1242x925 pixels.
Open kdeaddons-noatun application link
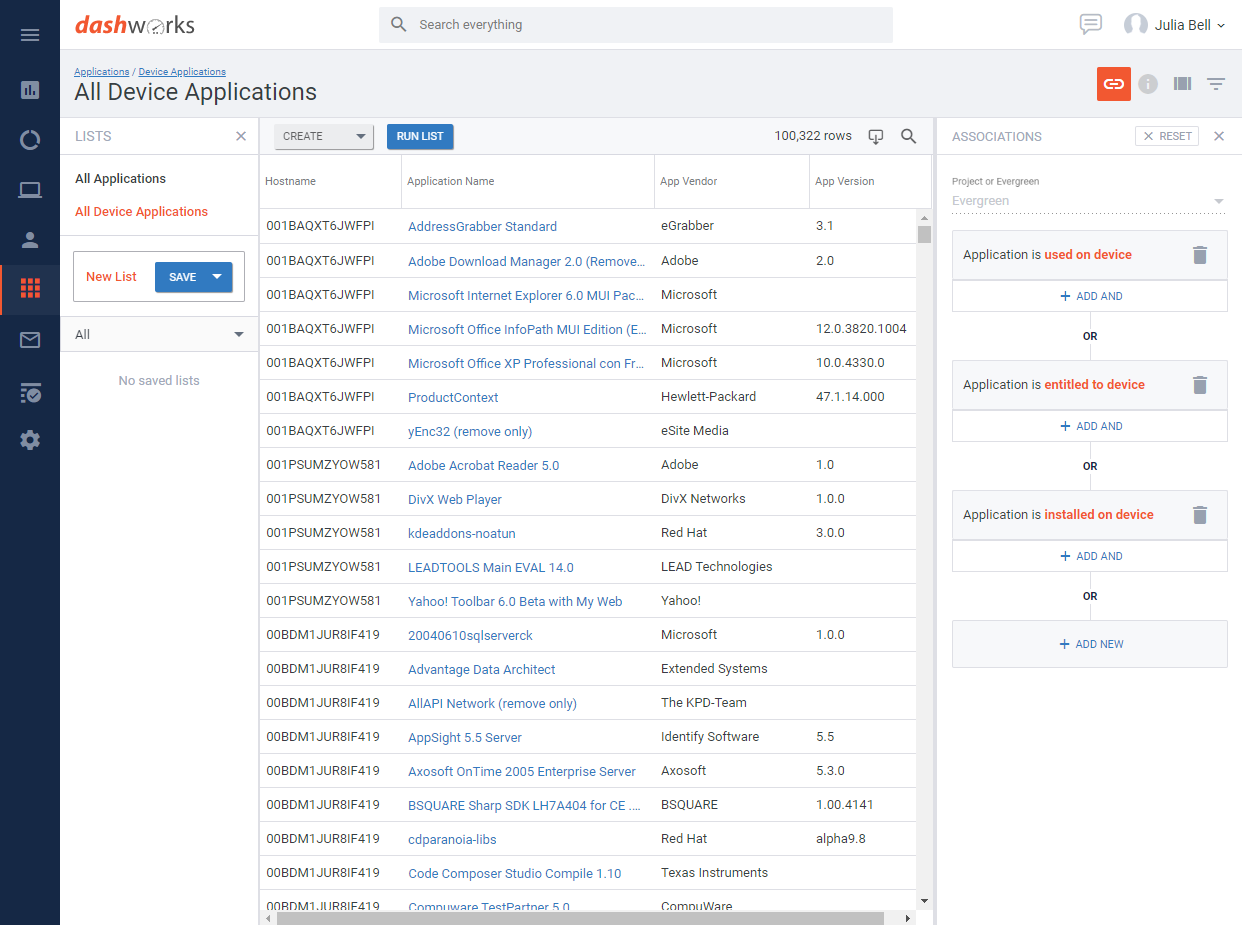point(462,534)
